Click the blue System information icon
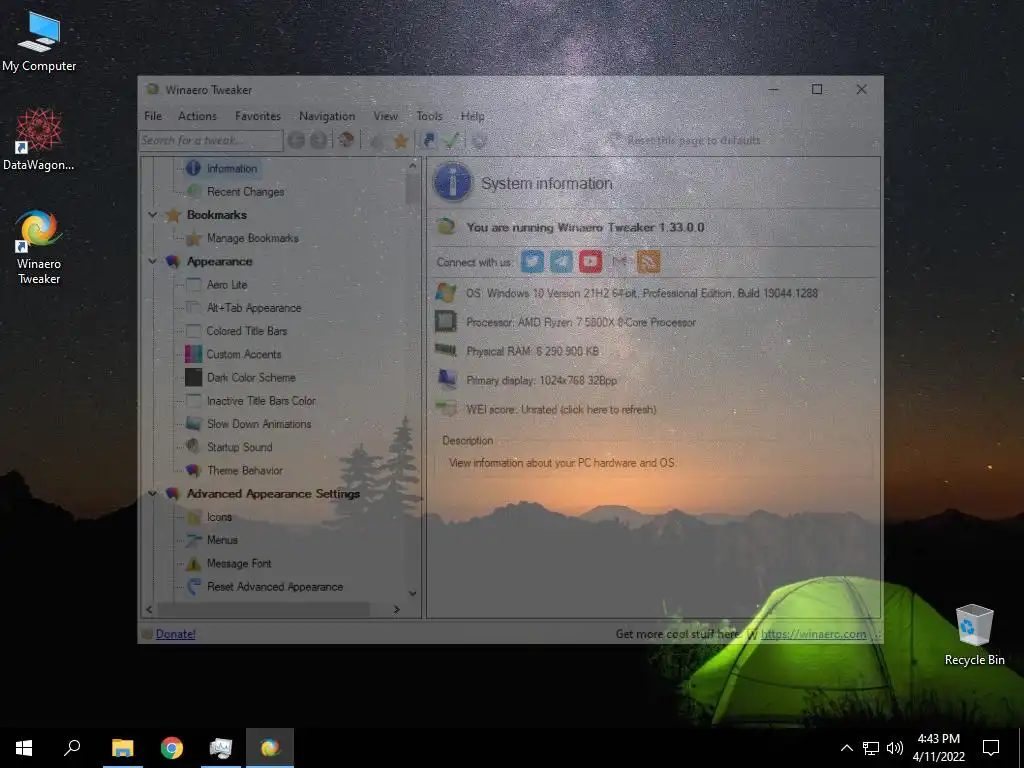1024x768 pixels. click(452, 182)
